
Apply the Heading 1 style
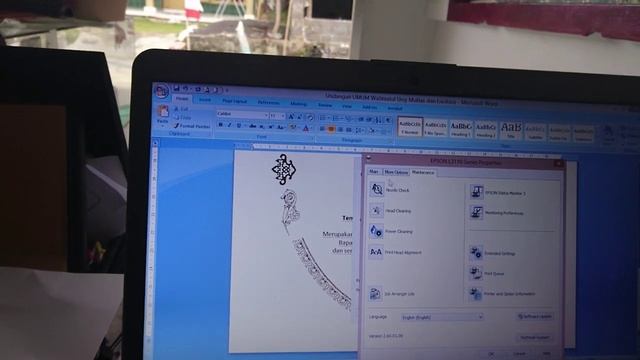tap(460, 128)
